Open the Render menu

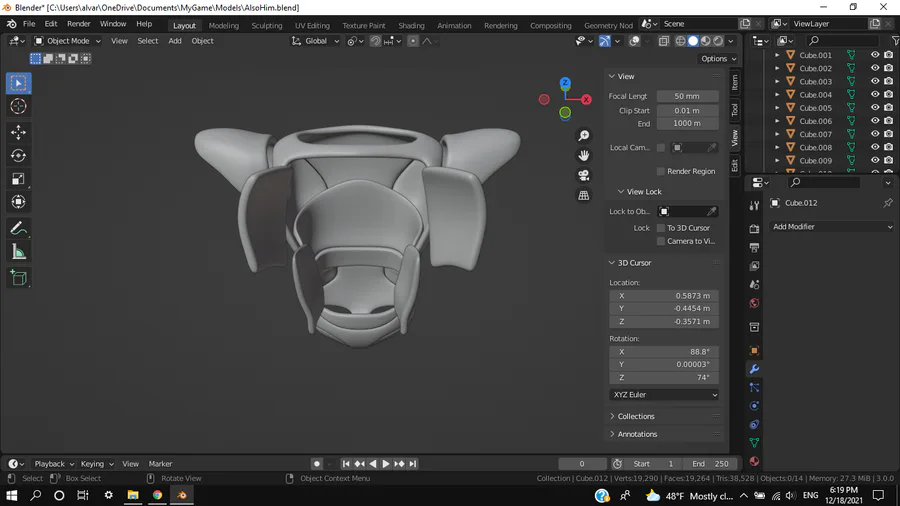[x=79, y=24]
